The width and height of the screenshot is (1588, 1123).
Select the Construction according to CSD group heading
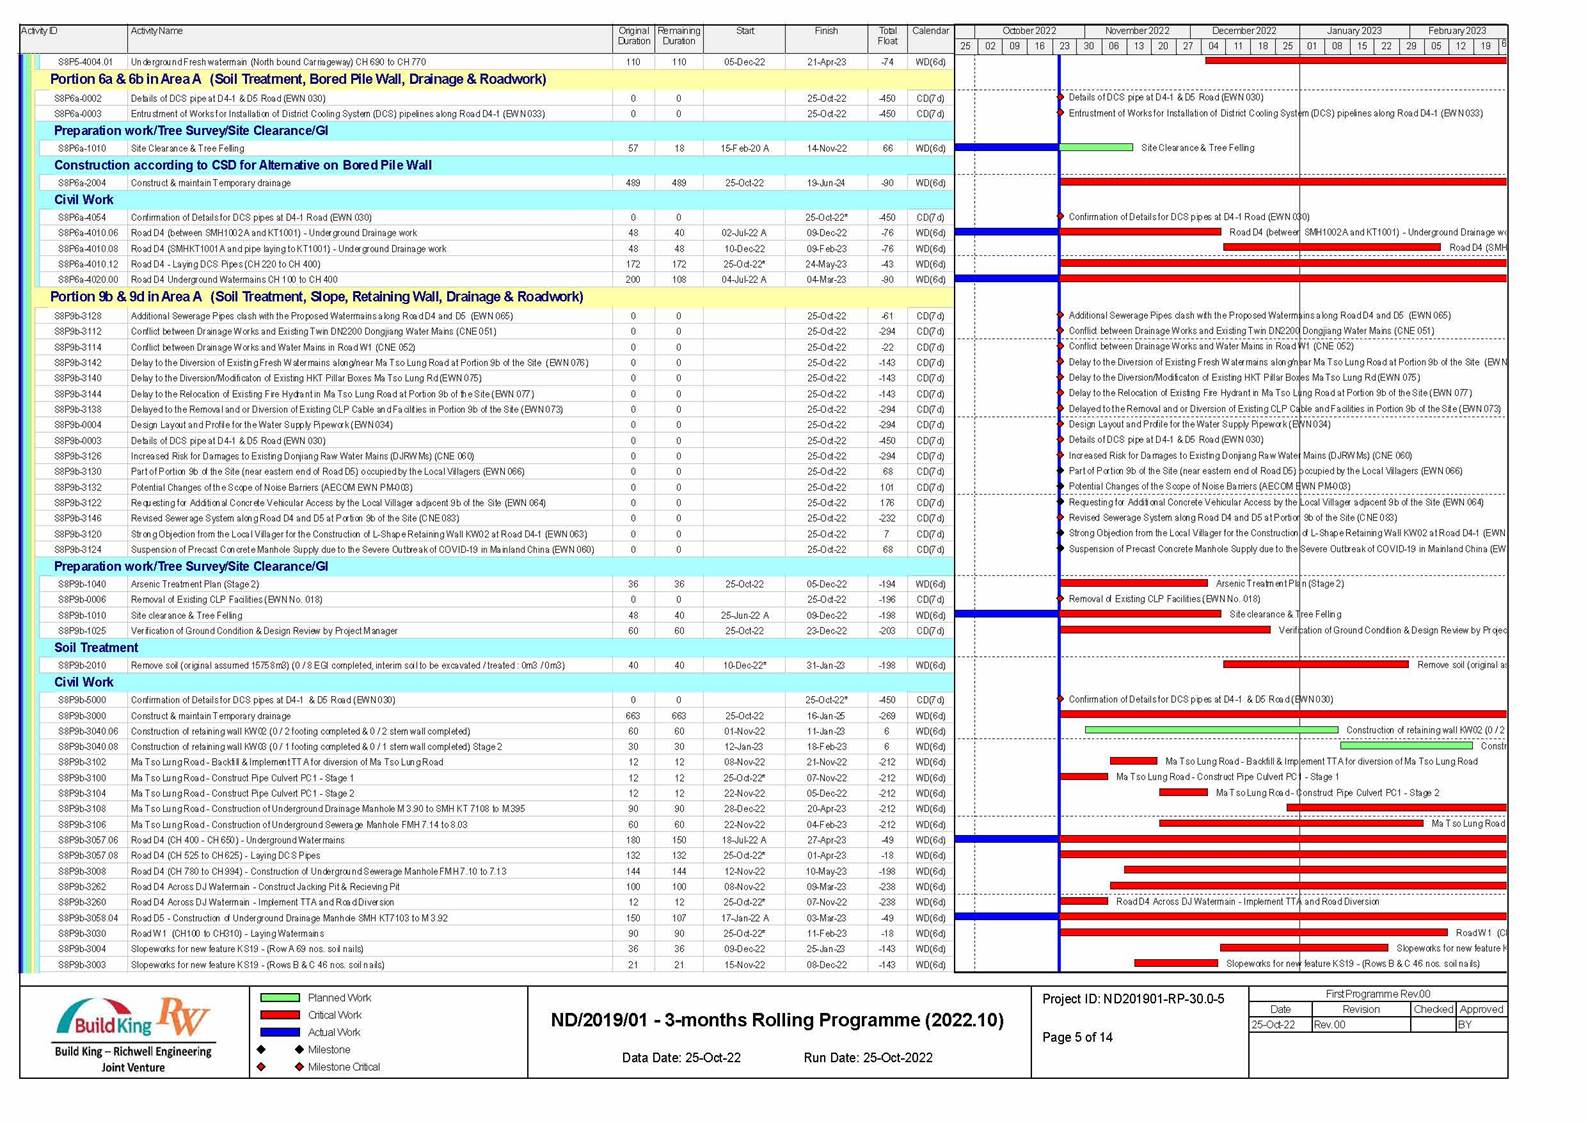243,165
